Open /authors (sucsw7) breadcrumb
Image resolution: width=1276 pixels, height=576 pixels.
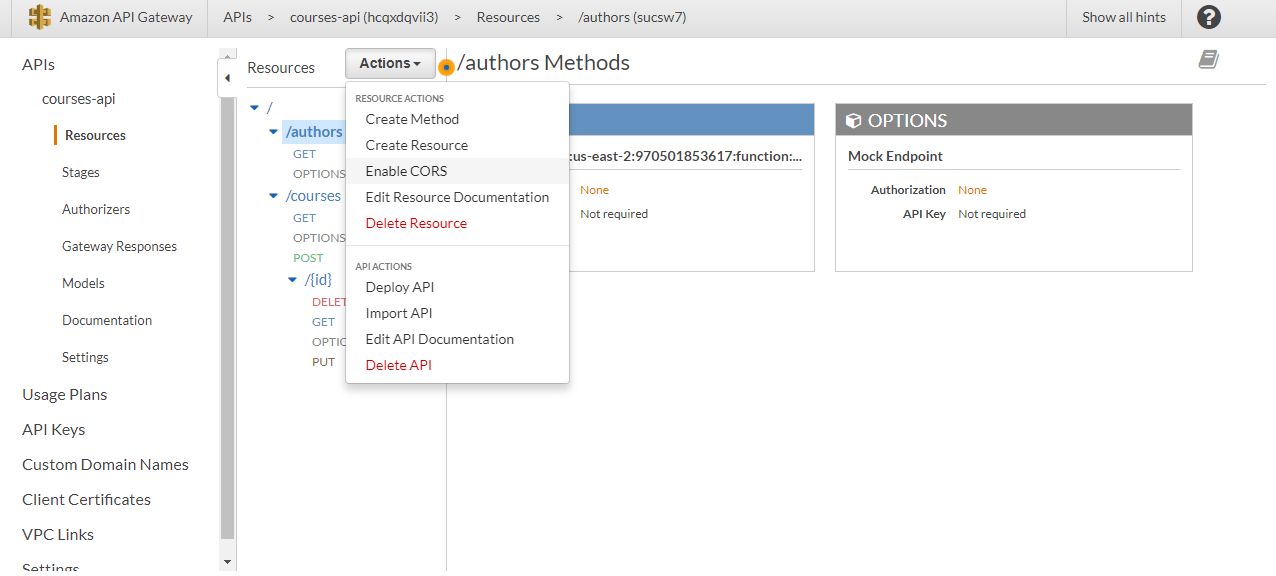pos(632,17)
